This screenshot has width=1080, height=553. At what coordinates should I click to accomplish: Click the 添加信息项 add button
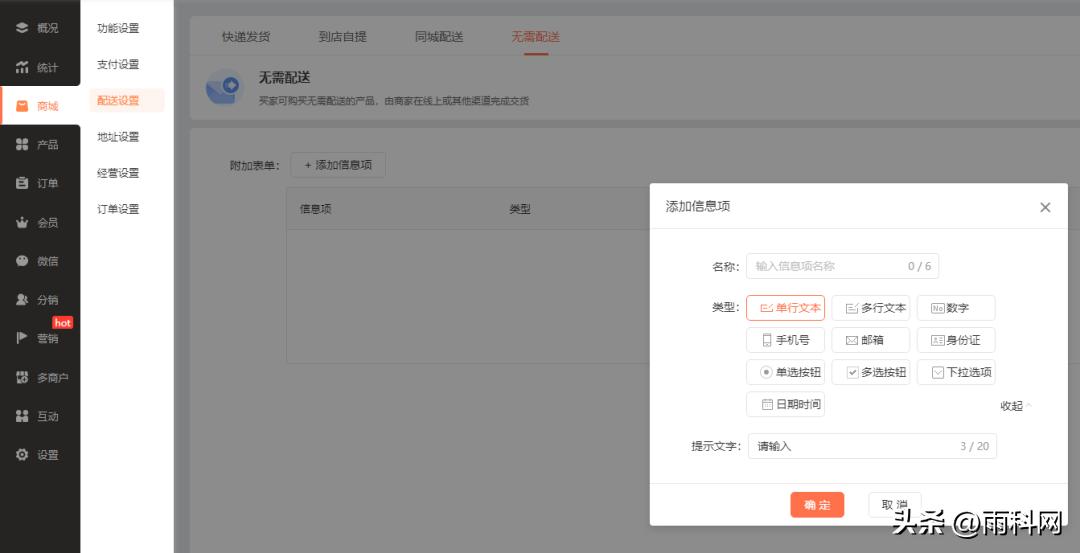click(x=338, y=165)
